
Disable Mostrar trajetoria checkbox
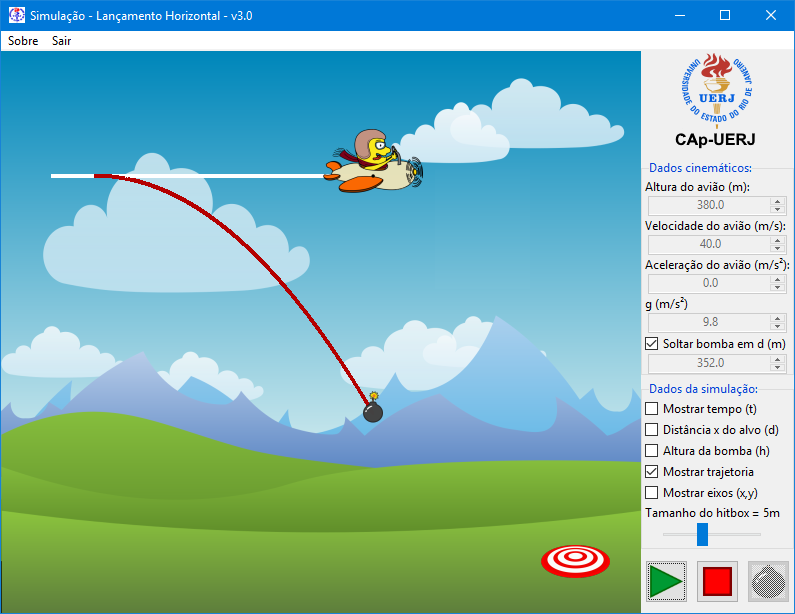pyautogui.click(x=652, y=472)
